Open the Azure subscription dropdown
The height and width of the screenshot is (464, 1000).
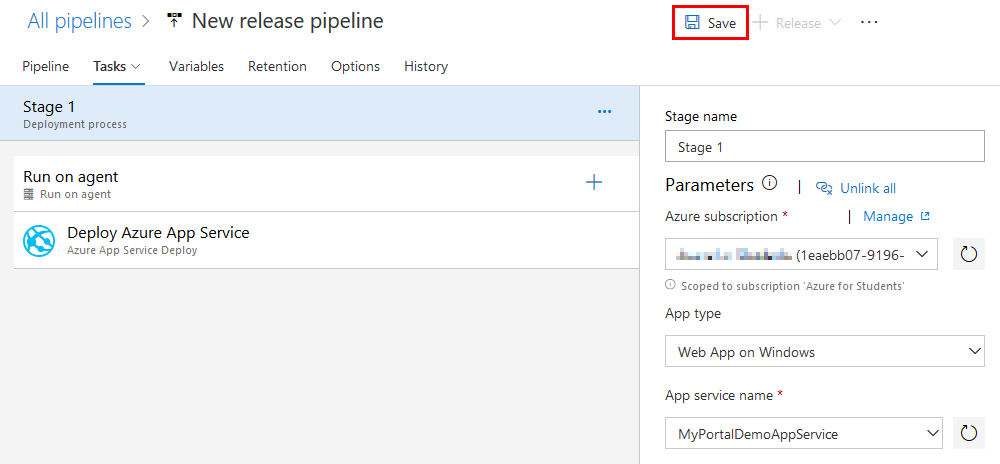pyautogui.click(x=801, y=254)
